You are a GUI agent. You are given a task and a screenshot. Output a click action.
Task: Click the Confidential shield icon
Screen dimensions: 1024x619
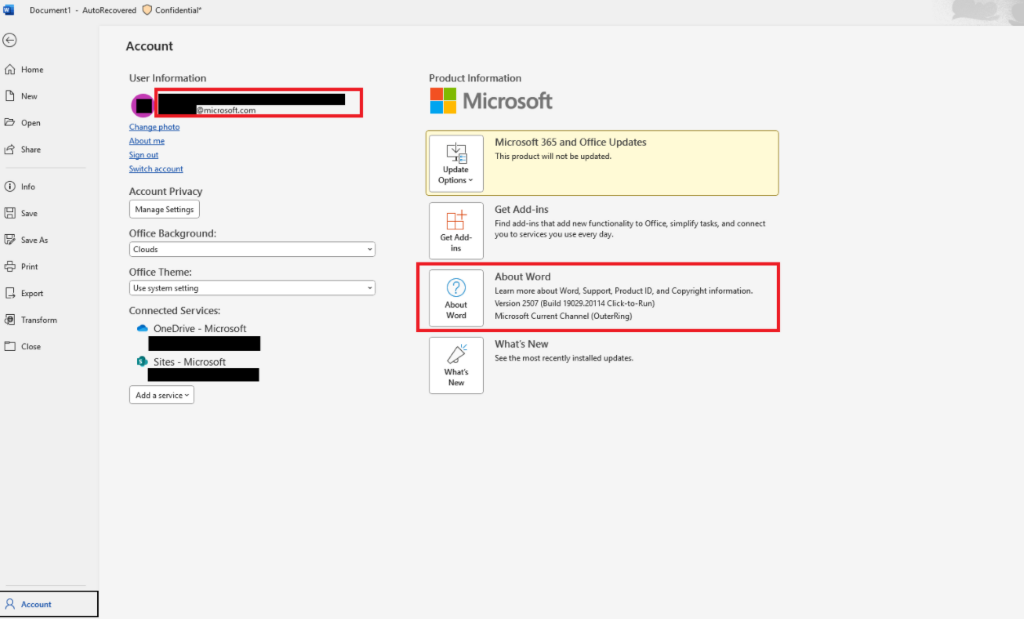[x=147, y=10]
